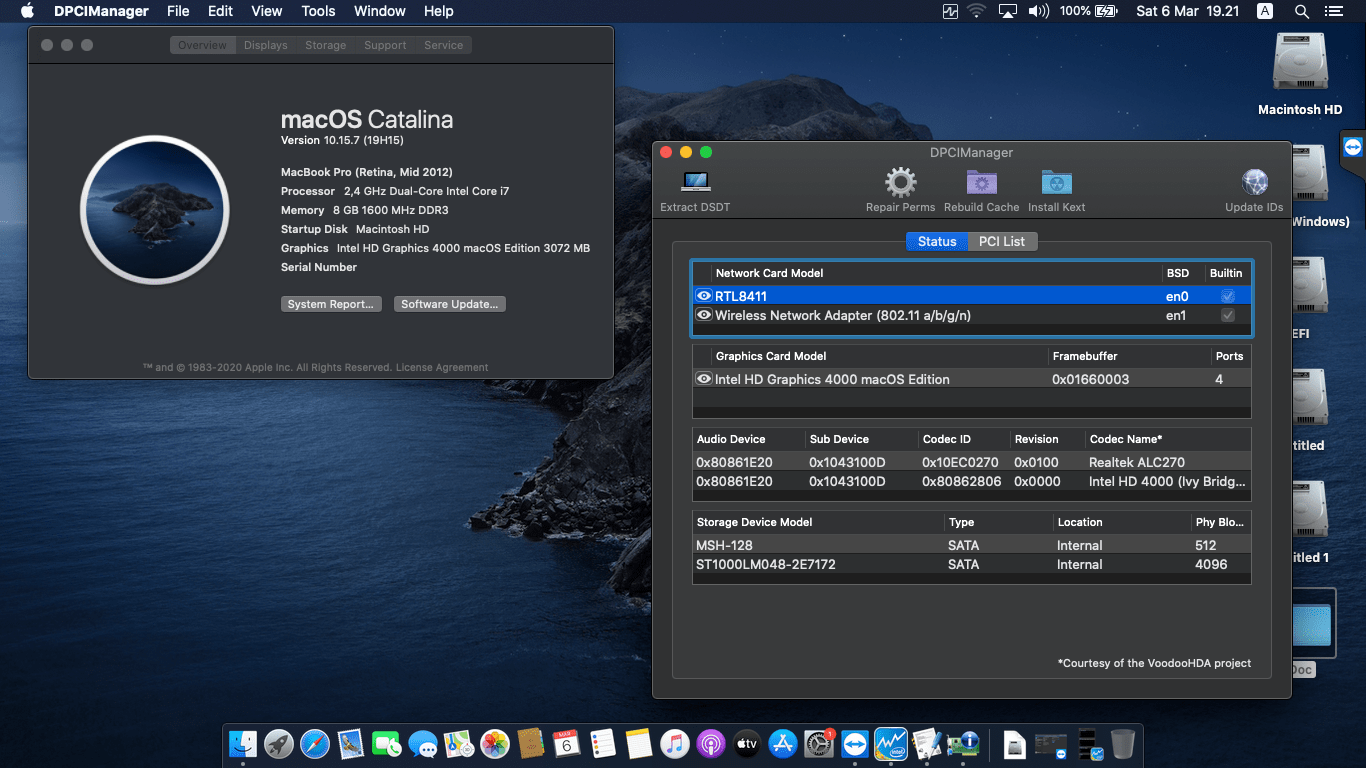Toggle Builtin checkbox for Wireless Network Adapter

click(1228, 315)
